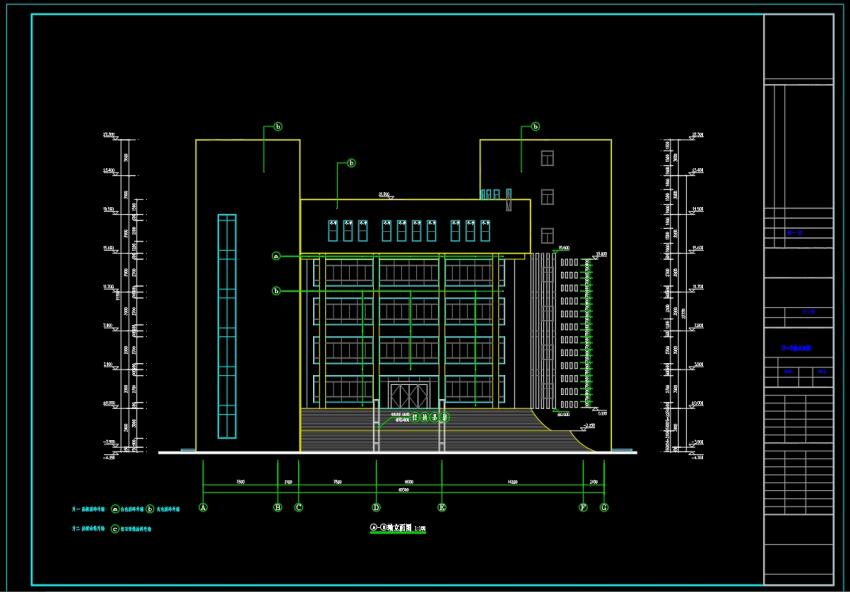
Task: Click the 'b' callout bubble above central block
Action: point(351,163)
